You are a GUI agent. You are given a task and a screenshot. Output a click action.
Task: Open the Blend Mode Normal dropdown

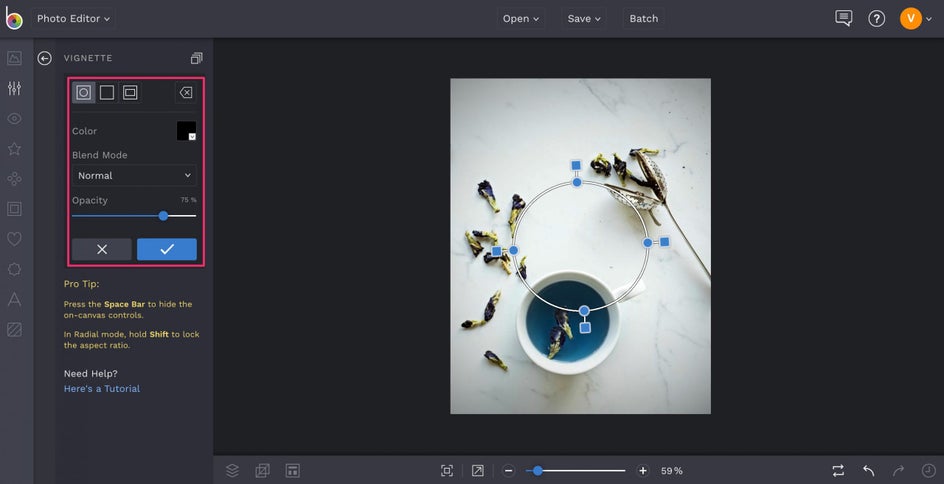[134, 176]
